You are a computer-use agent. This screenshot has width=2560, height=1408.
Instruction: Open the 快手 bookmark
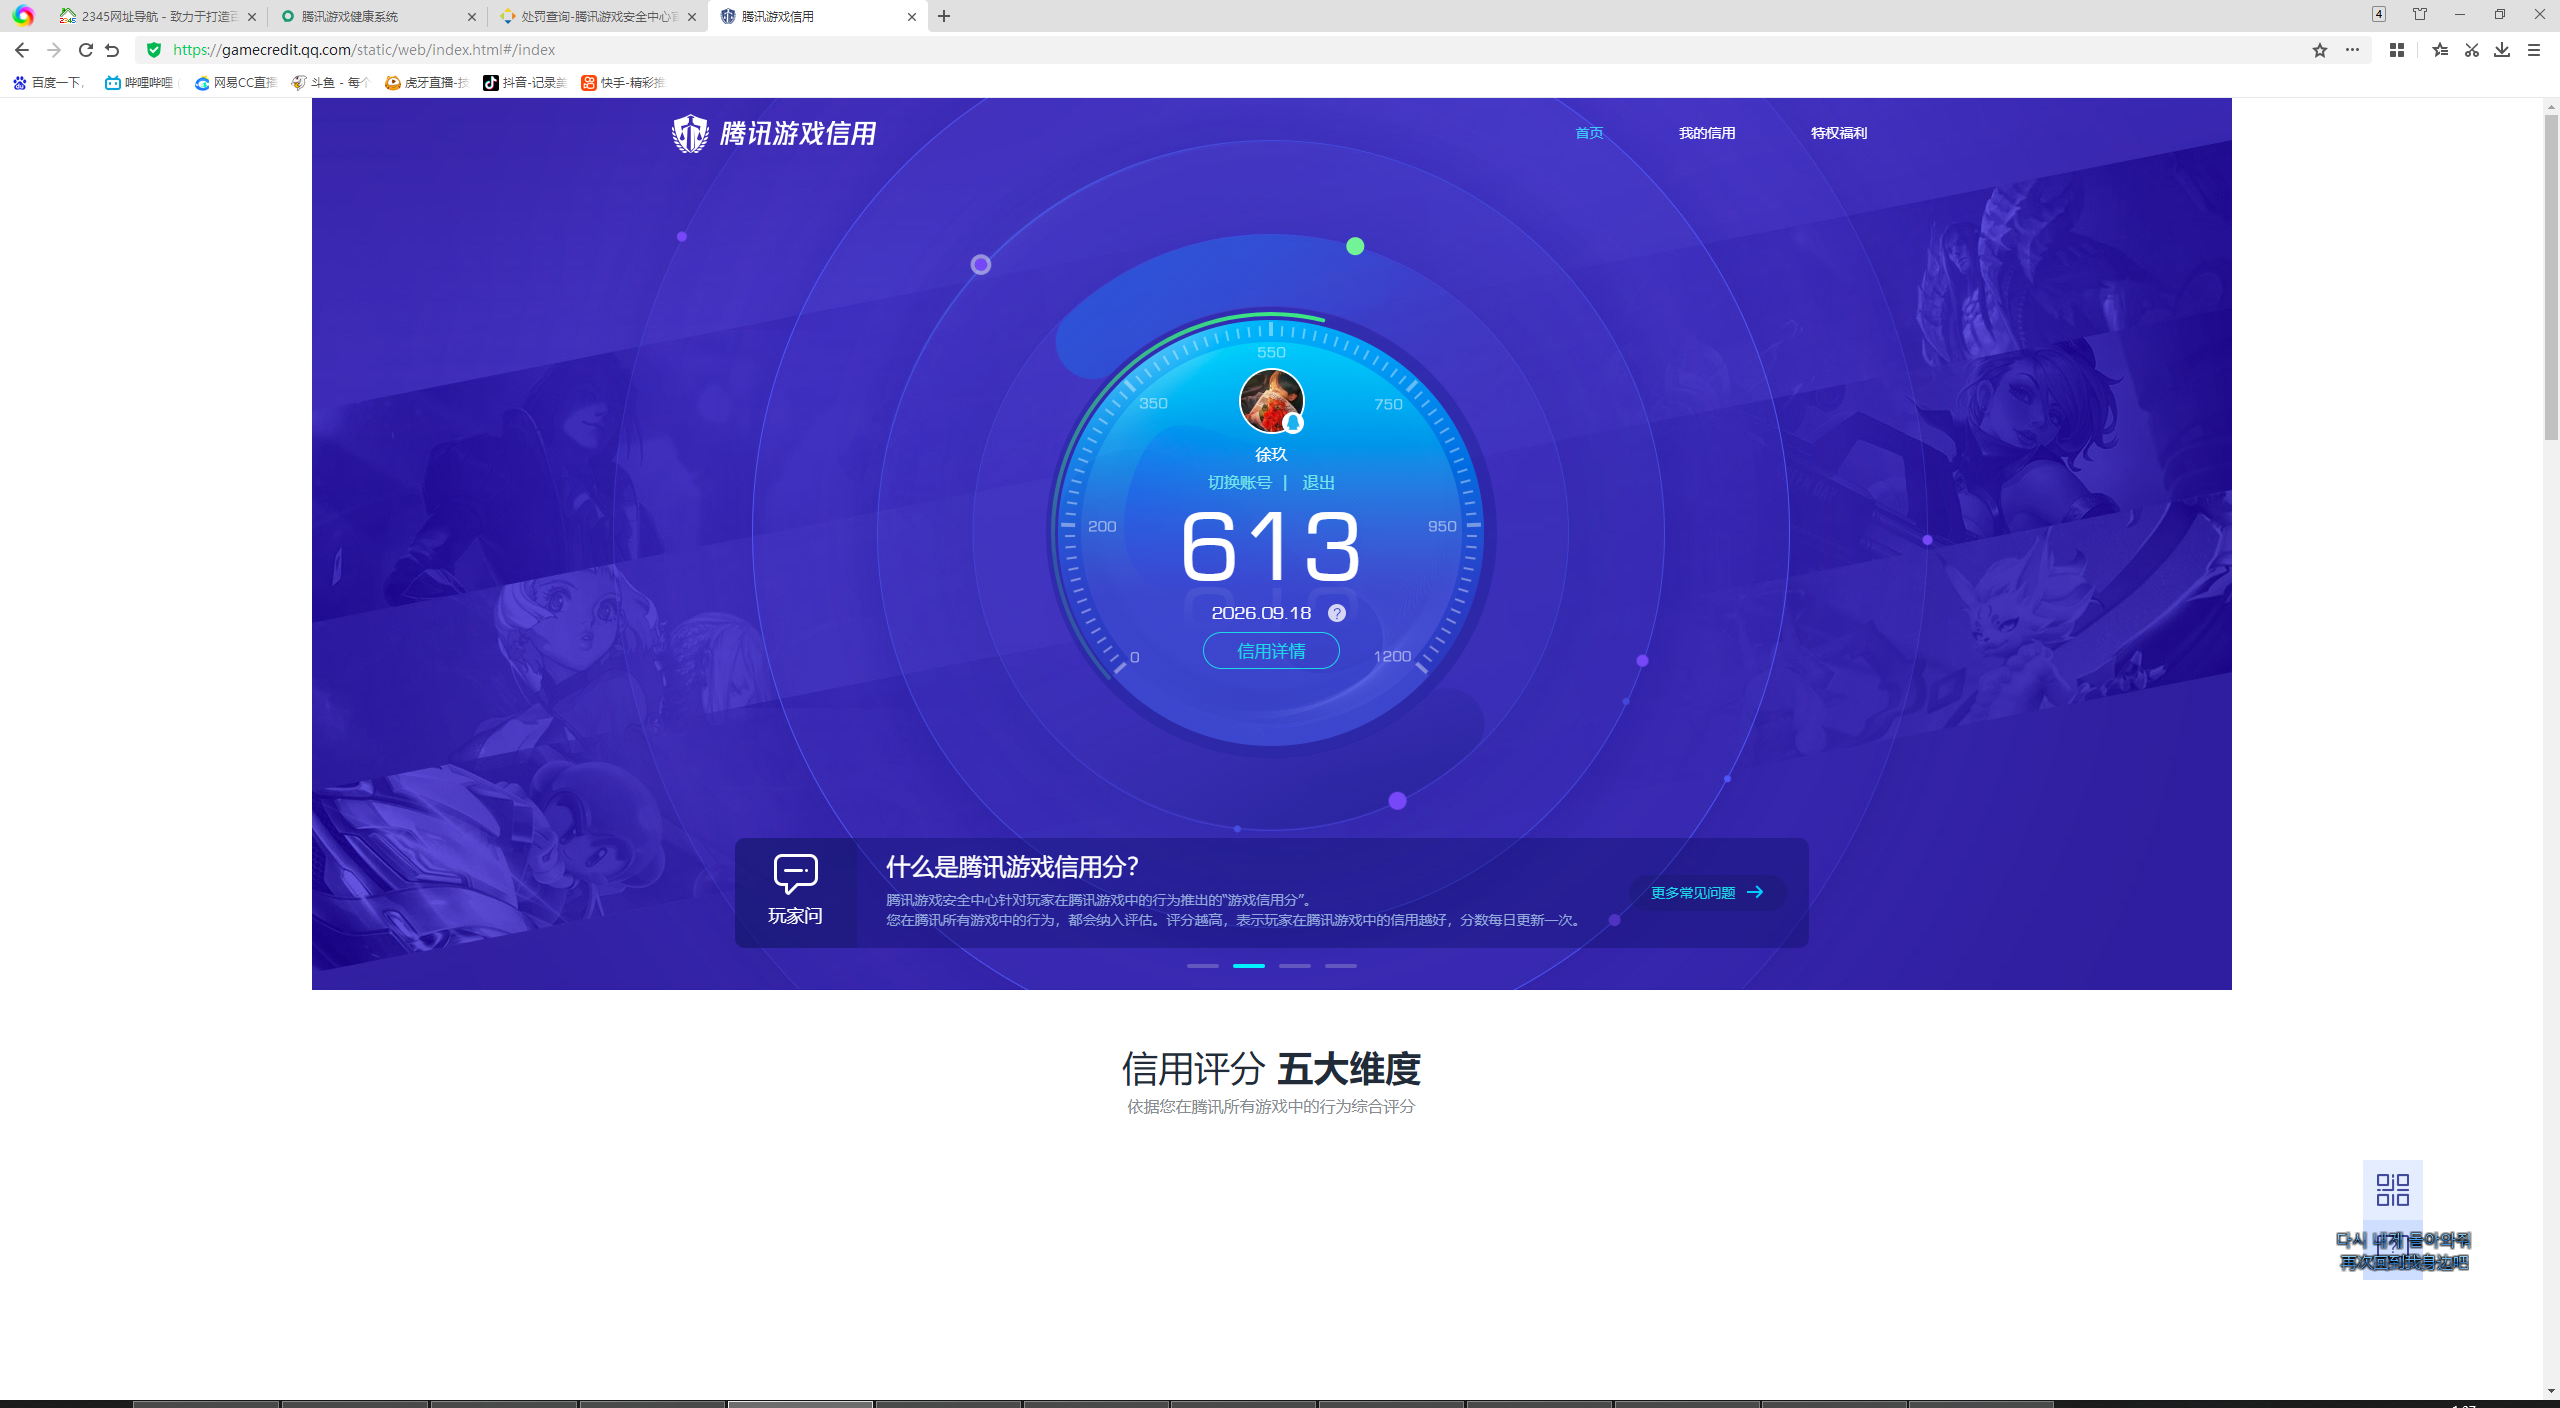pos(623,83)
